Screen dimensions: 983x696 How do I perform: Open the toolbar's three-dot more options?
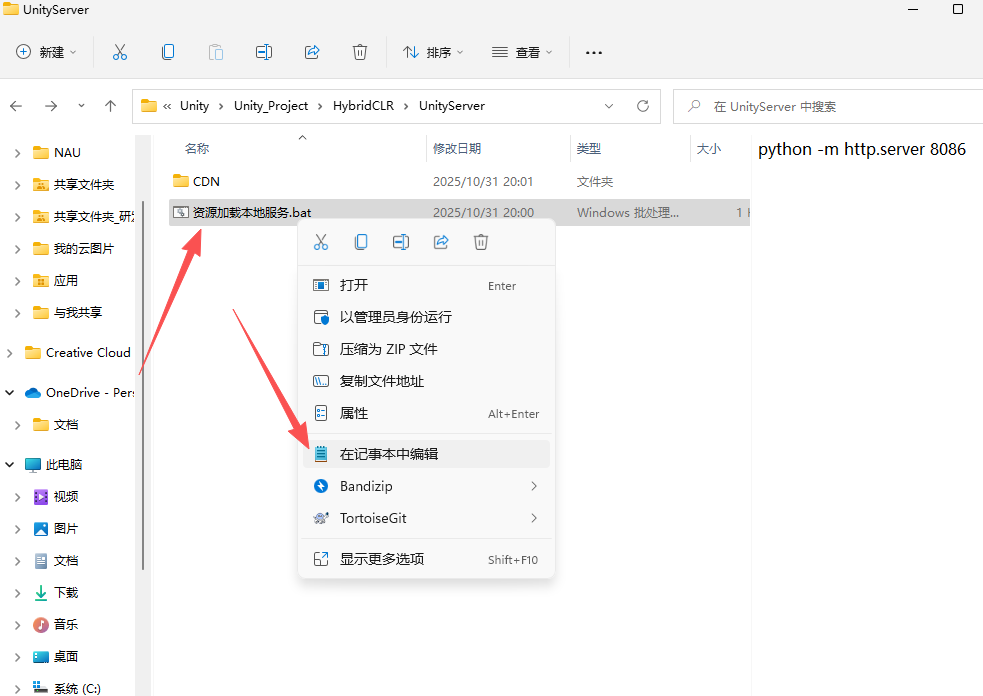tap(594, 53)
